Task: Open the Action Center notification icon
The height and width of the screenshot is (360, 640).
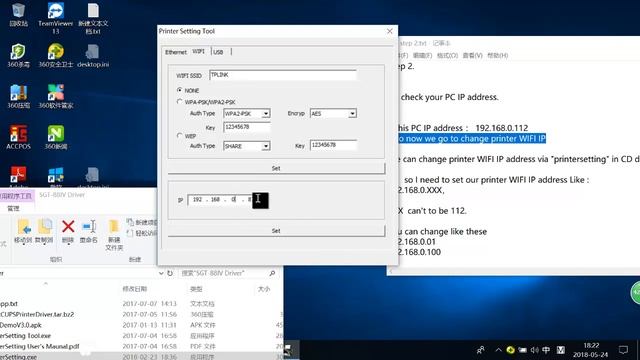Action: point(623,350)
